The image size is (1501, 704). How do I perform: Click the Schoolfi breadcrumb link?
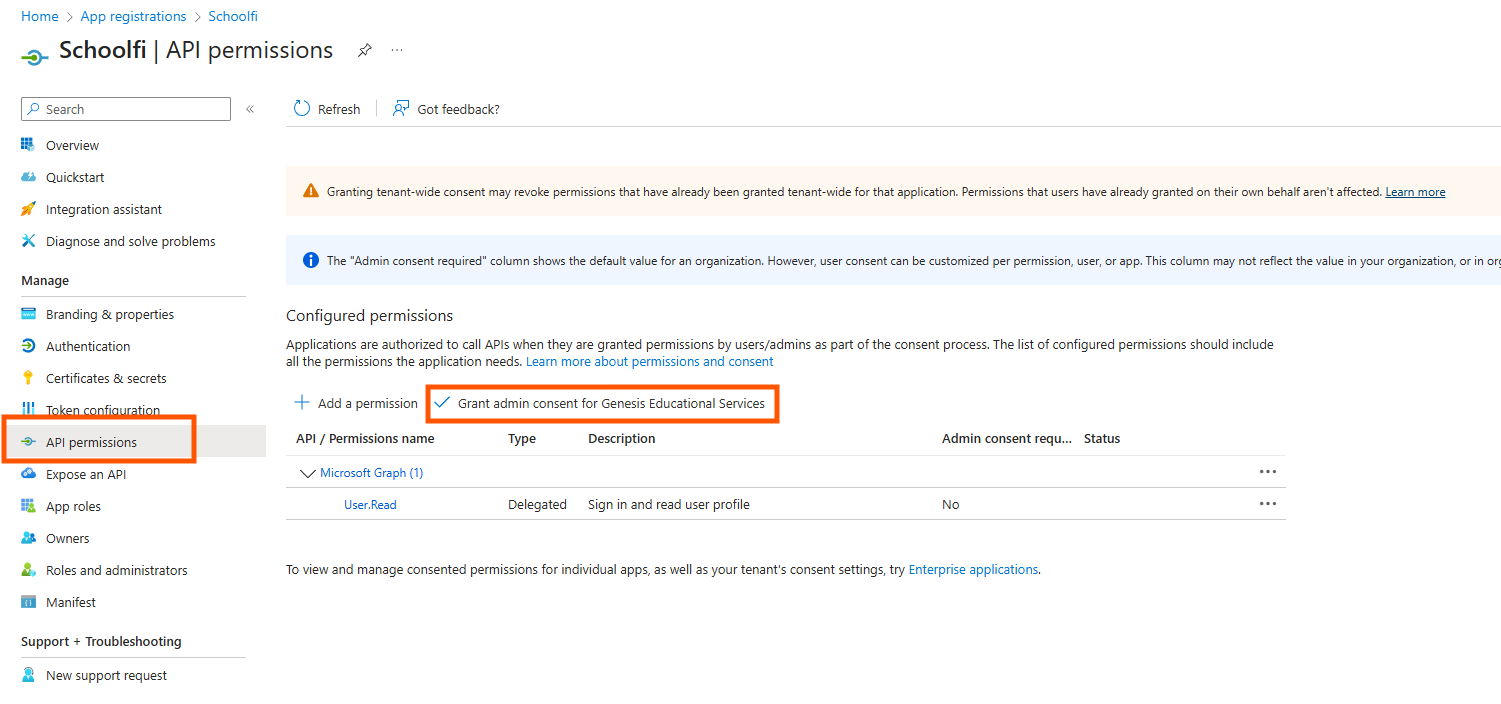coord(233,16)
